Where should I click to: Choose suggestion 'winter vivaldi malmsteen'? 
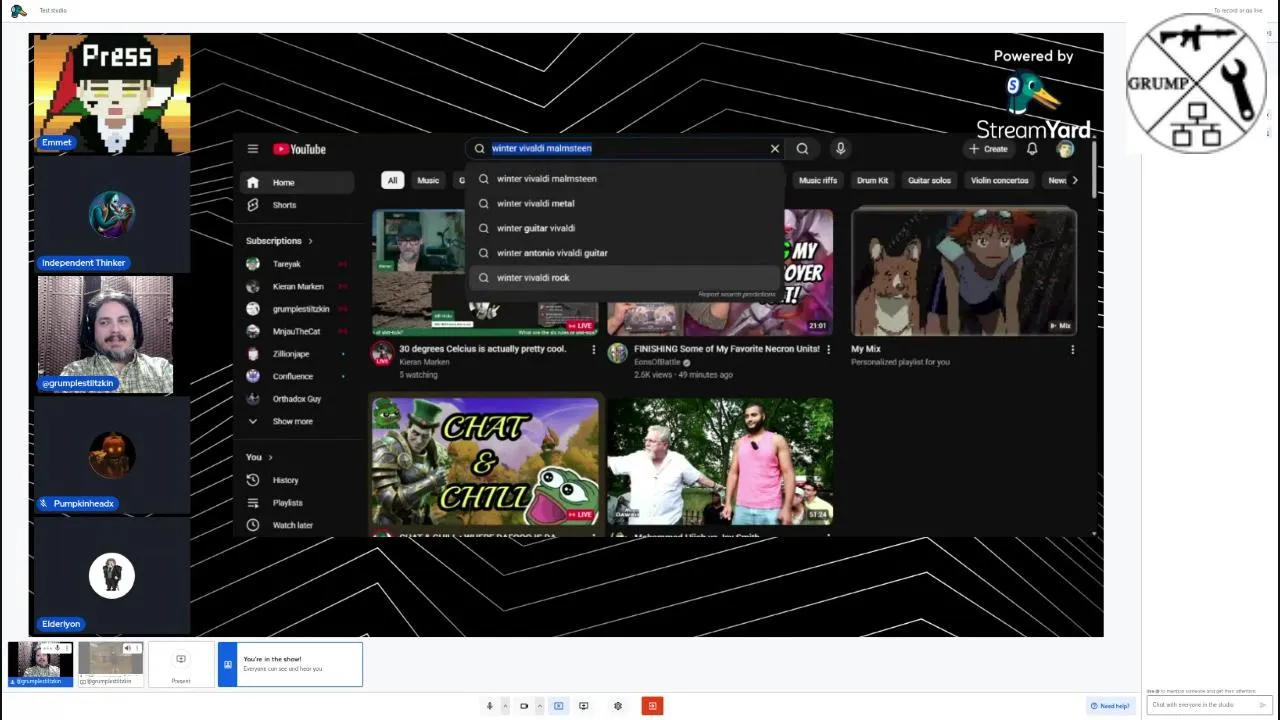coord(625,179)
